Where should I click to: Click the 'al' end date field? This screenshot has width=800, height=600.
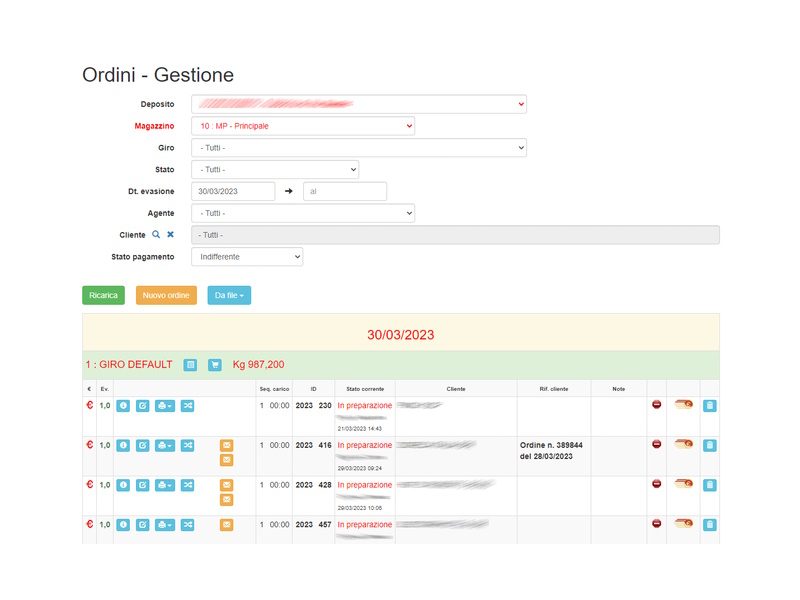[x=345, y=191]
